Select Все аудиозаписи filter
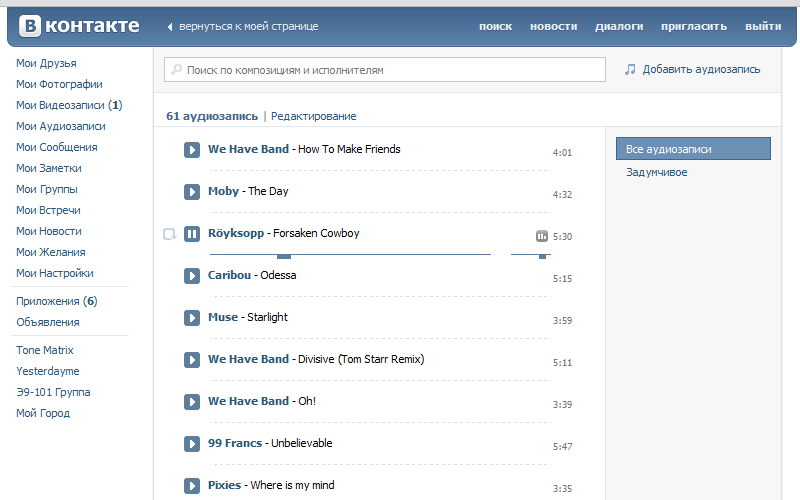Screen dimensions: 800x500 point(693,148)
